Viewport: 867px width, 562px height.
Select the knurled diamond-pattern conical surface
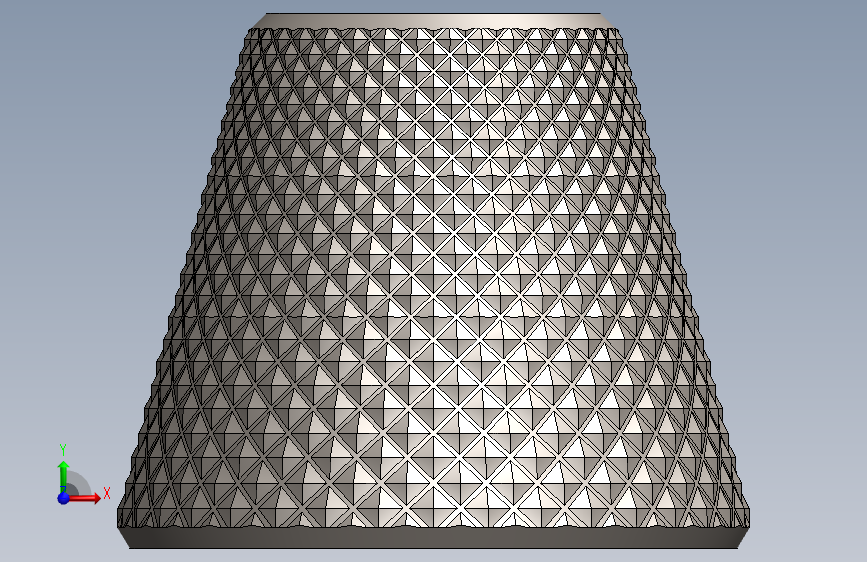click(x=434, y=277)
